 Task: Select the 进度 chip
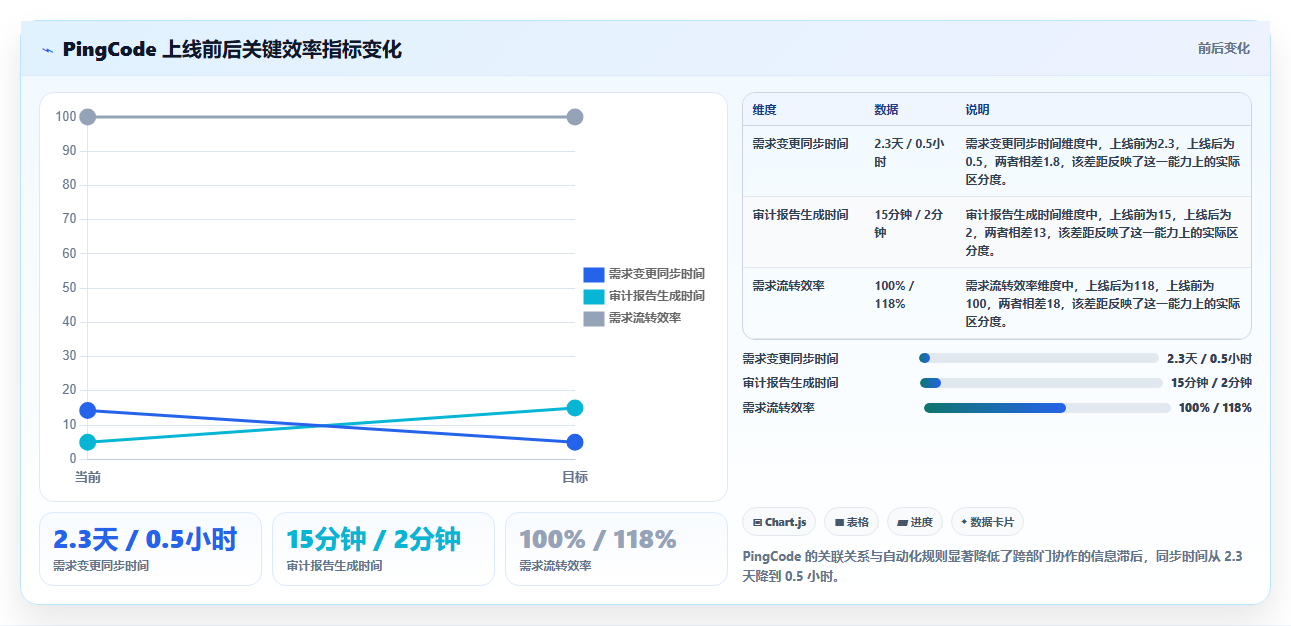coord(915,522)
